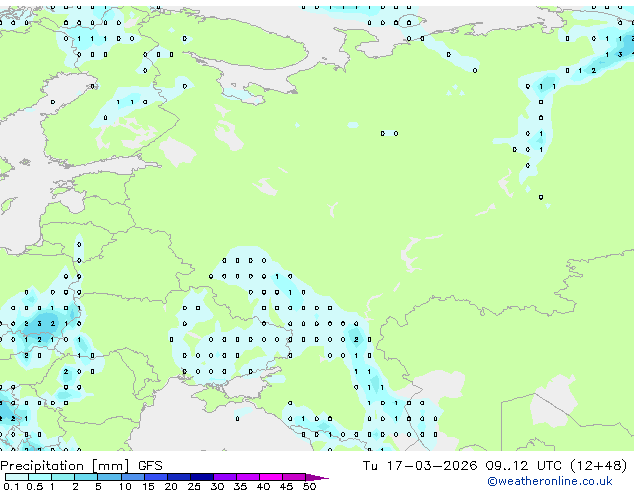The image size is (634, 490).
Task: Click the "0.1" legend value
Action: pos(11,486)
